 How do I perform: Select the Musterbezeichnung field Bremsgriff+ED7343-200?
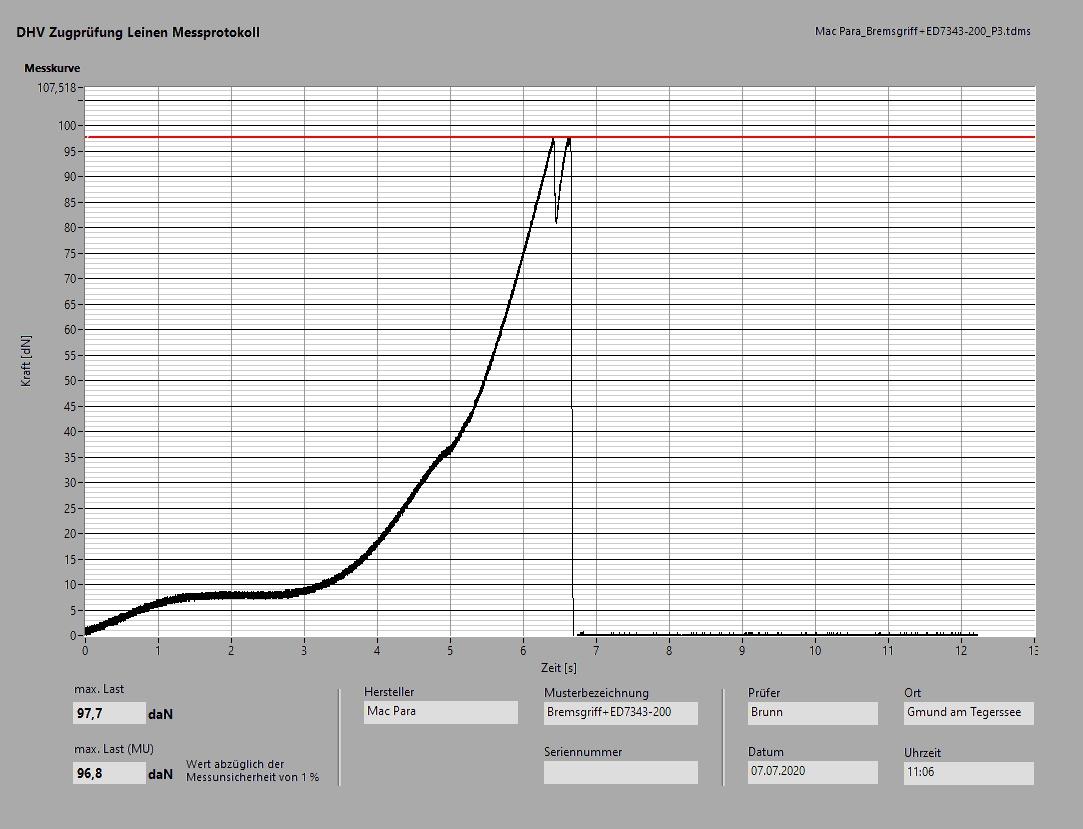pos(620,713)
